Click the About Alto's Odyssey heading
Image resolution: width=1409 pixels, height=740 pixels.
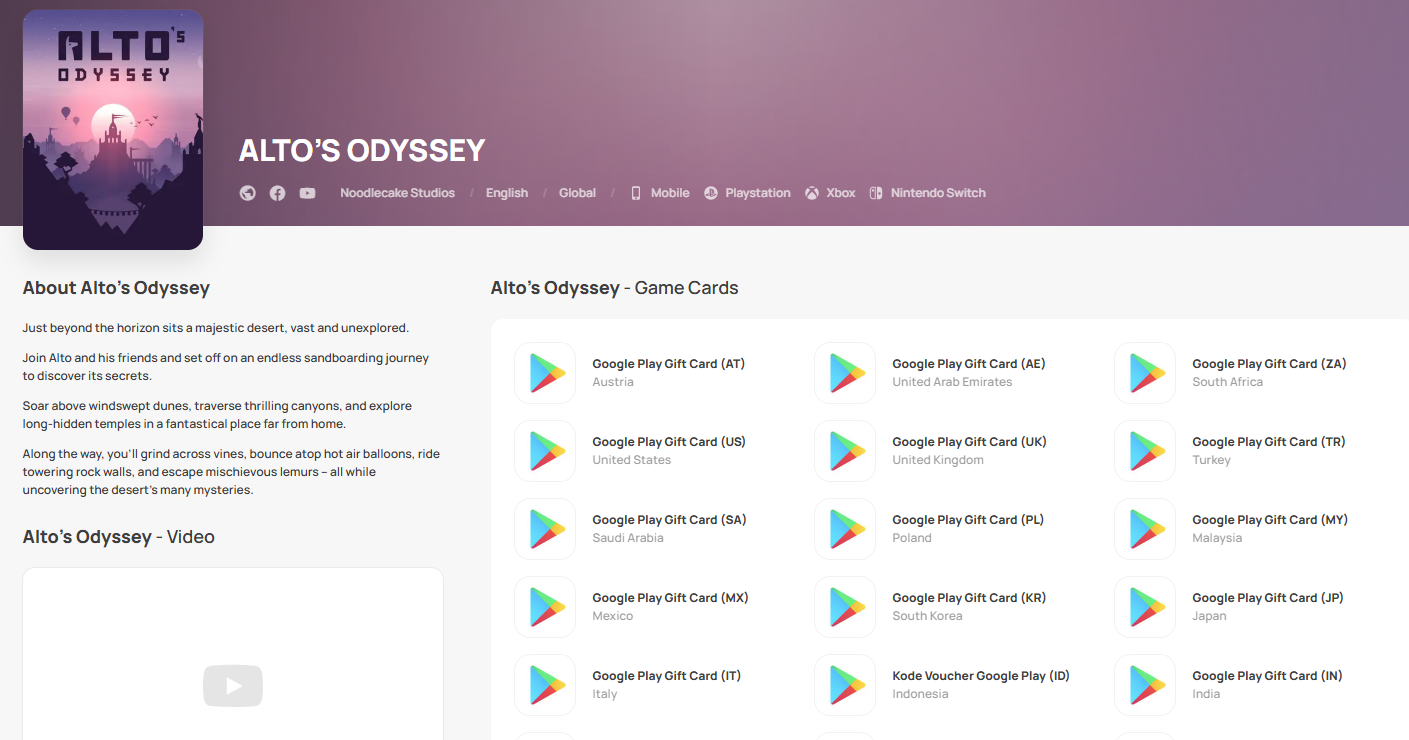(116, 288)
